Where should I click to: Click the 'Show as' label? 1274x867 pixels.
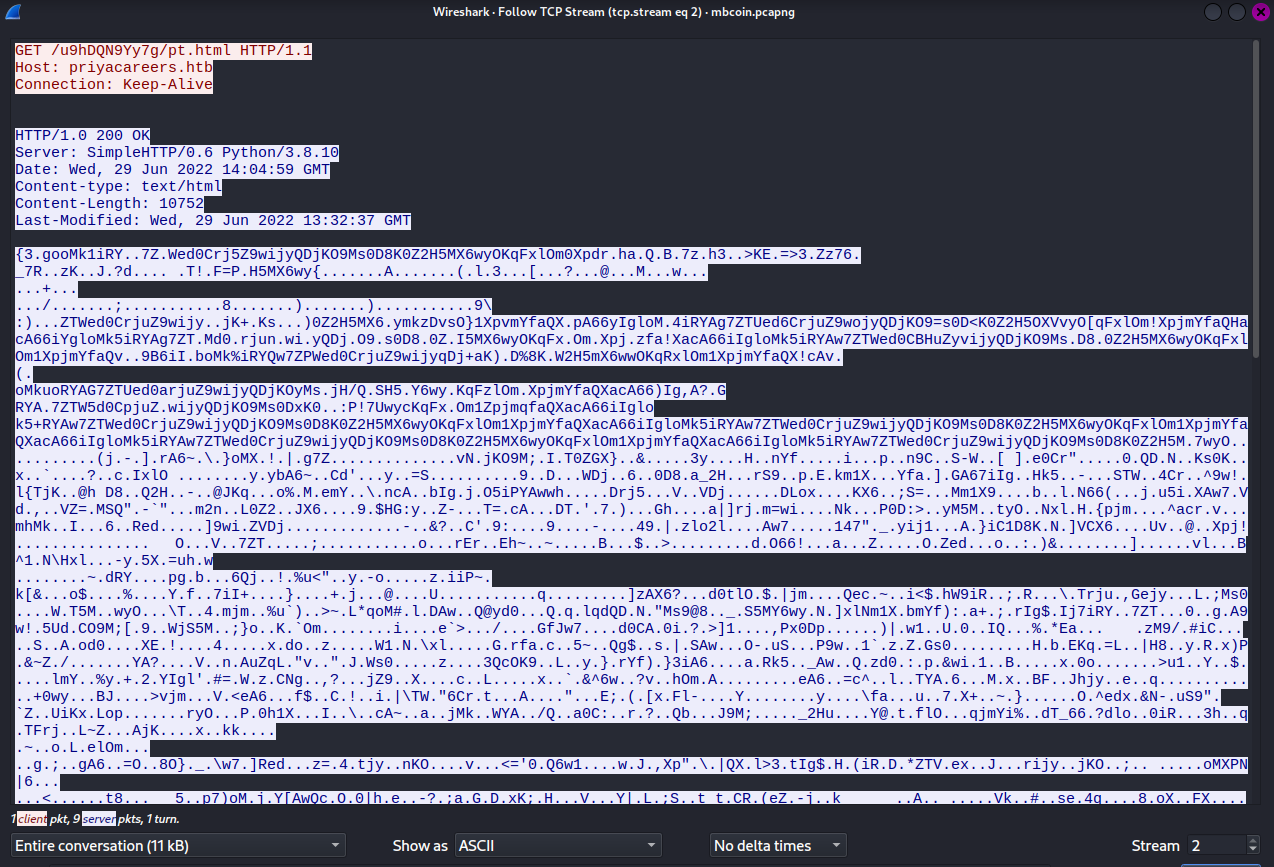pyautogui.click(x=420, y=846)
